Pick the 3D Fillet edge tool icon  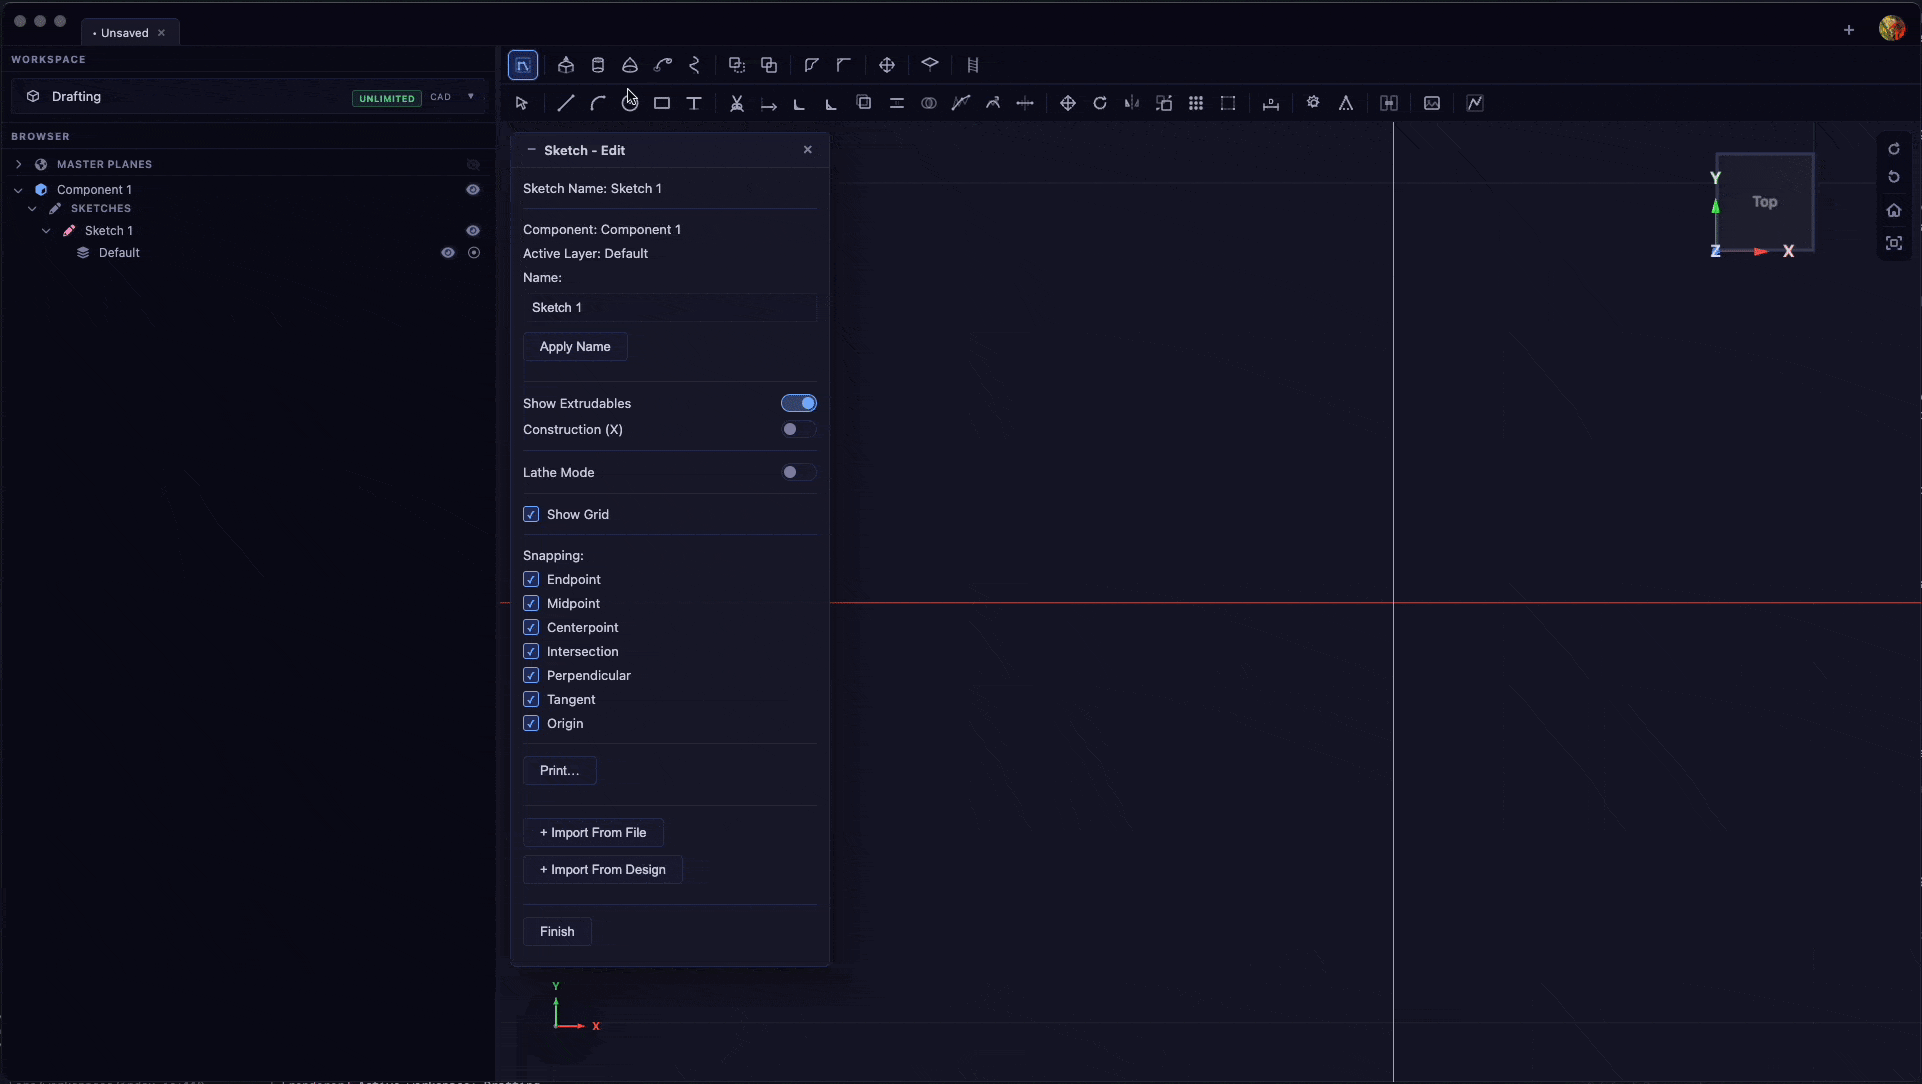pos(811,65)
